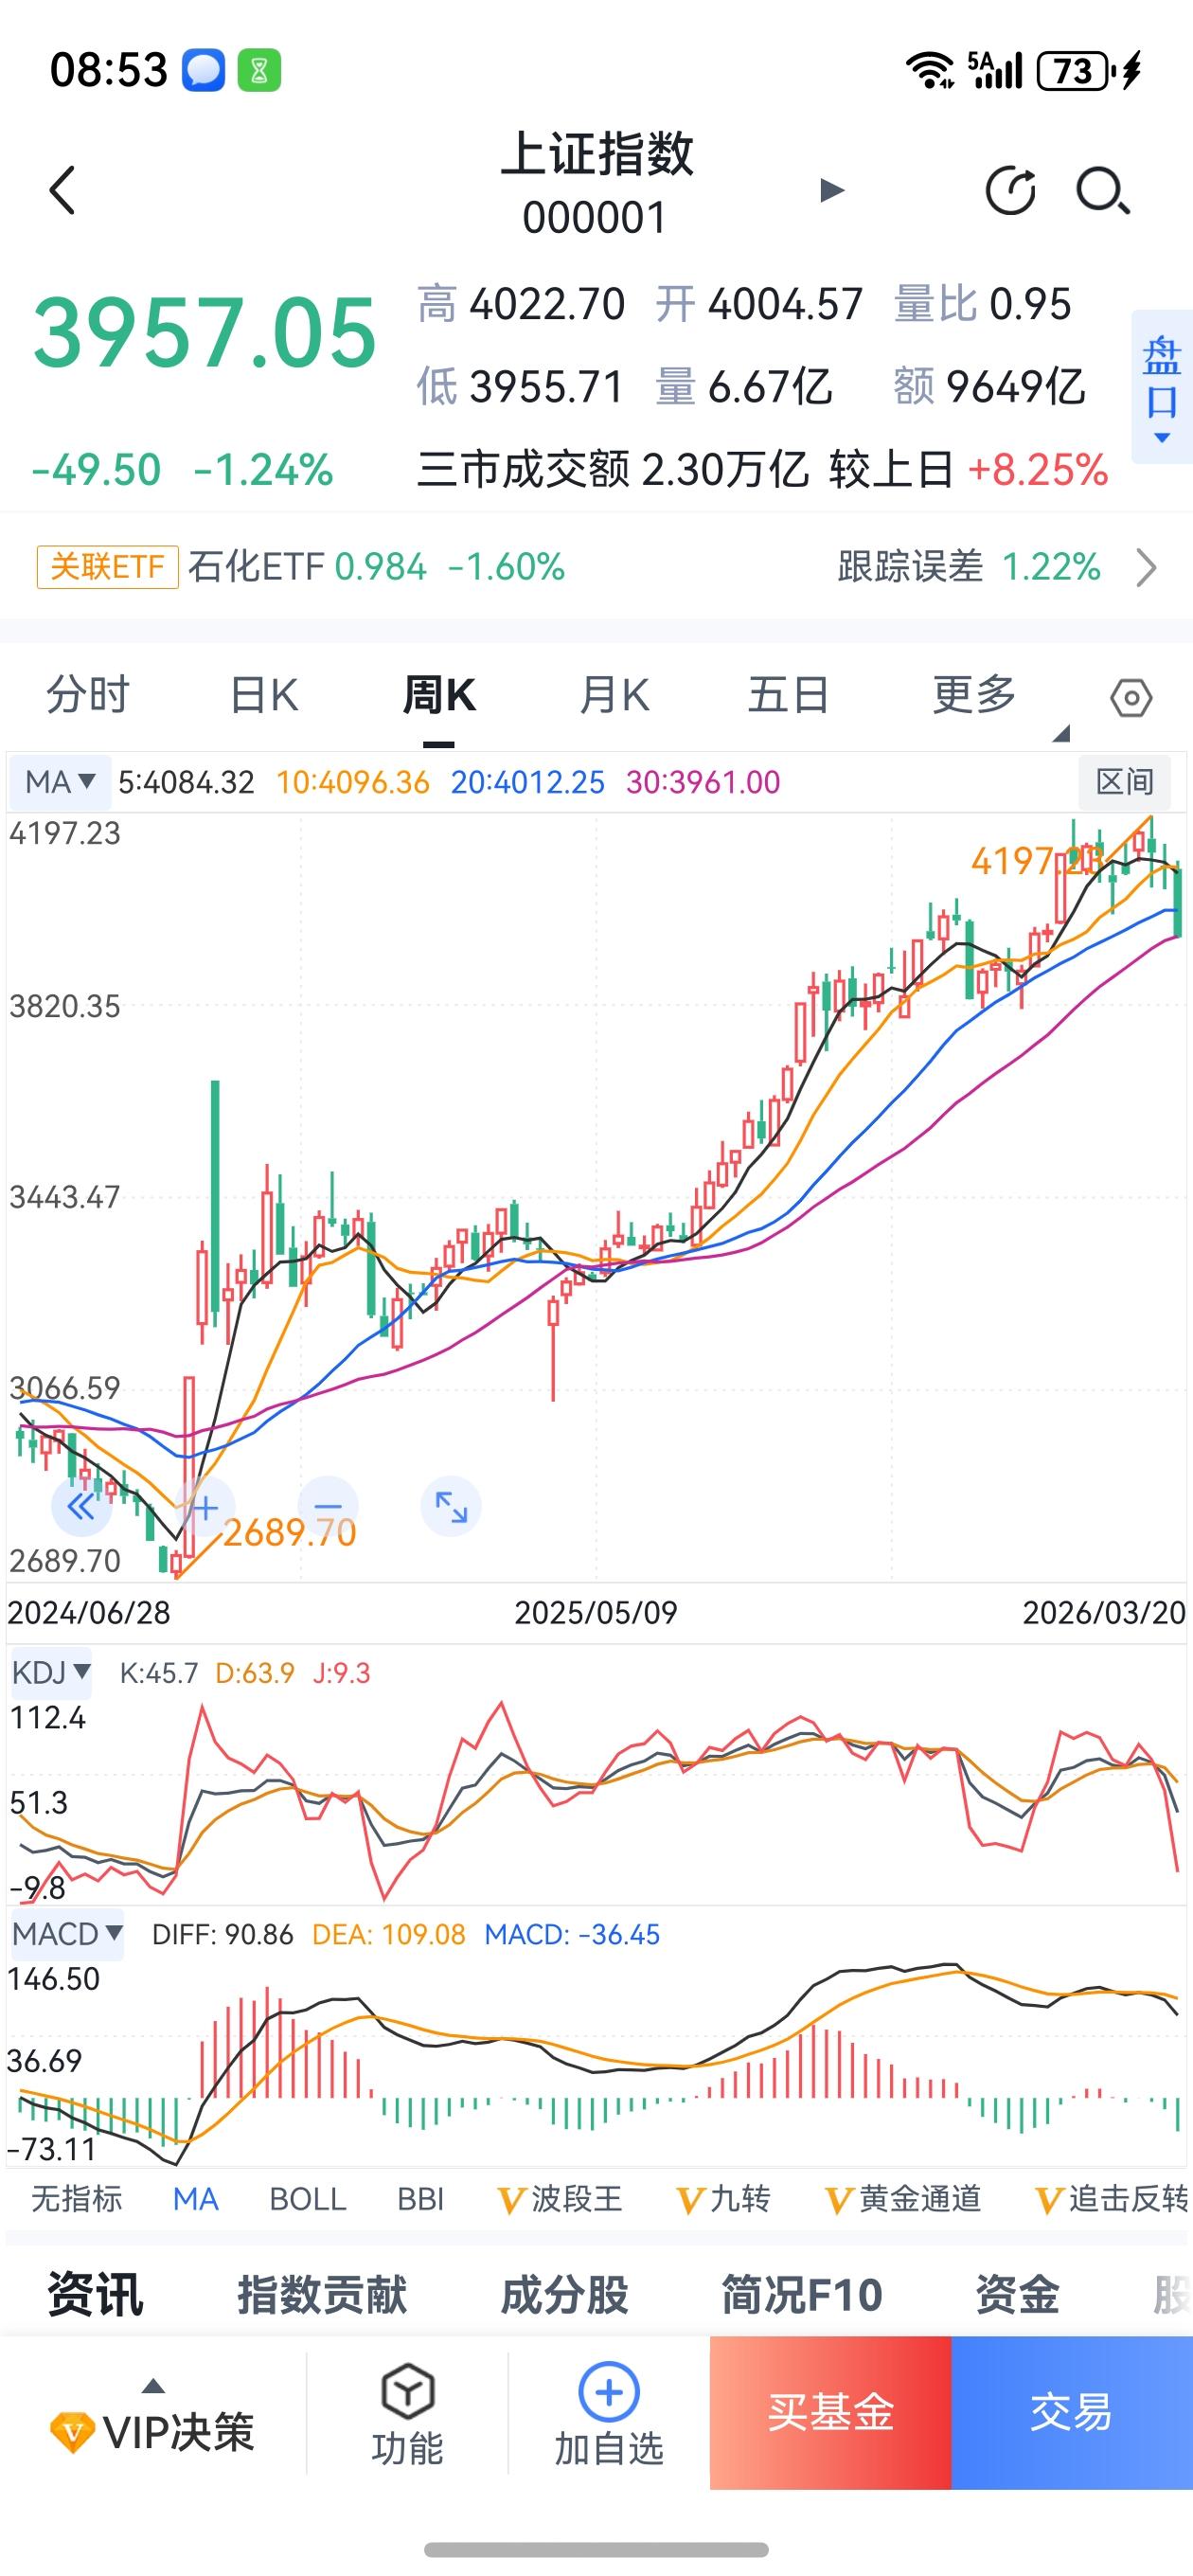Expand the chart to fullscreen
Screen dimensions: 1193x2576
pyautogui.click(x=449, y=1509)
